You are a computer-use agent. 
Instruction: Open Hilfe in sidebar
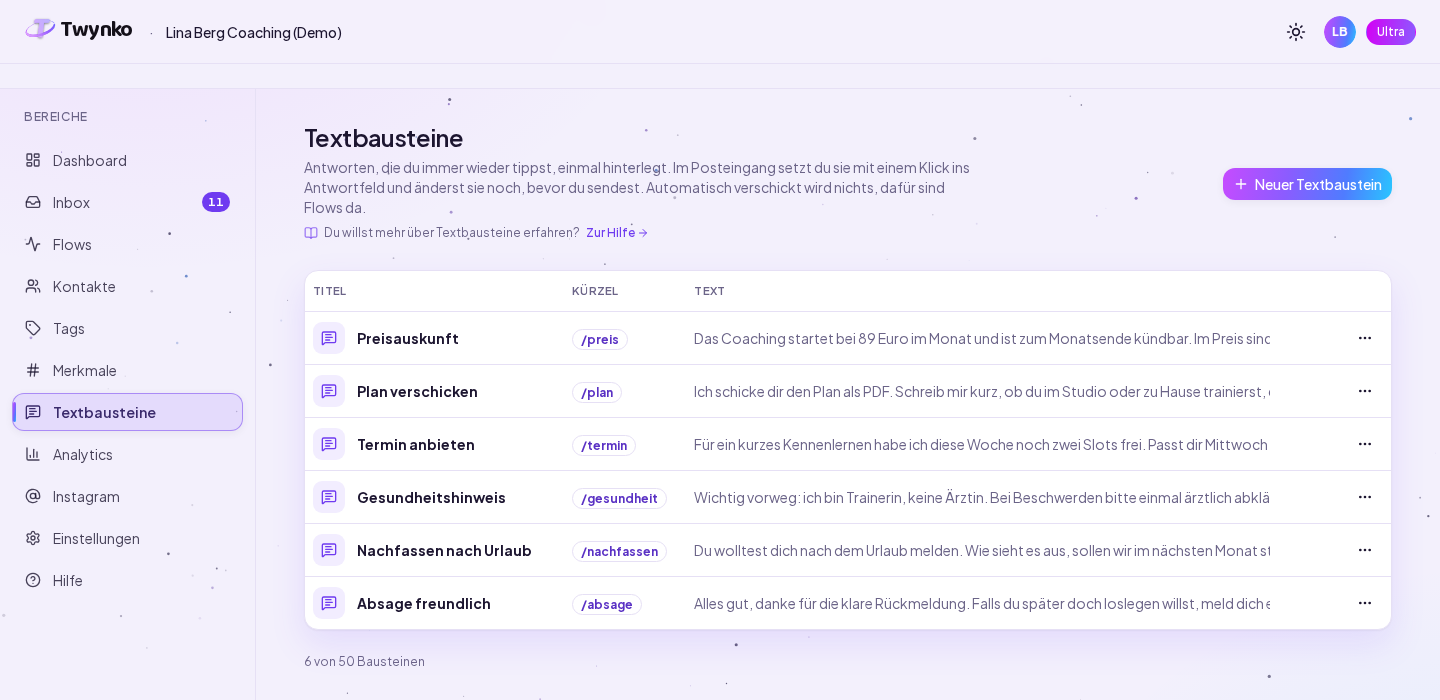pos(128,580)
